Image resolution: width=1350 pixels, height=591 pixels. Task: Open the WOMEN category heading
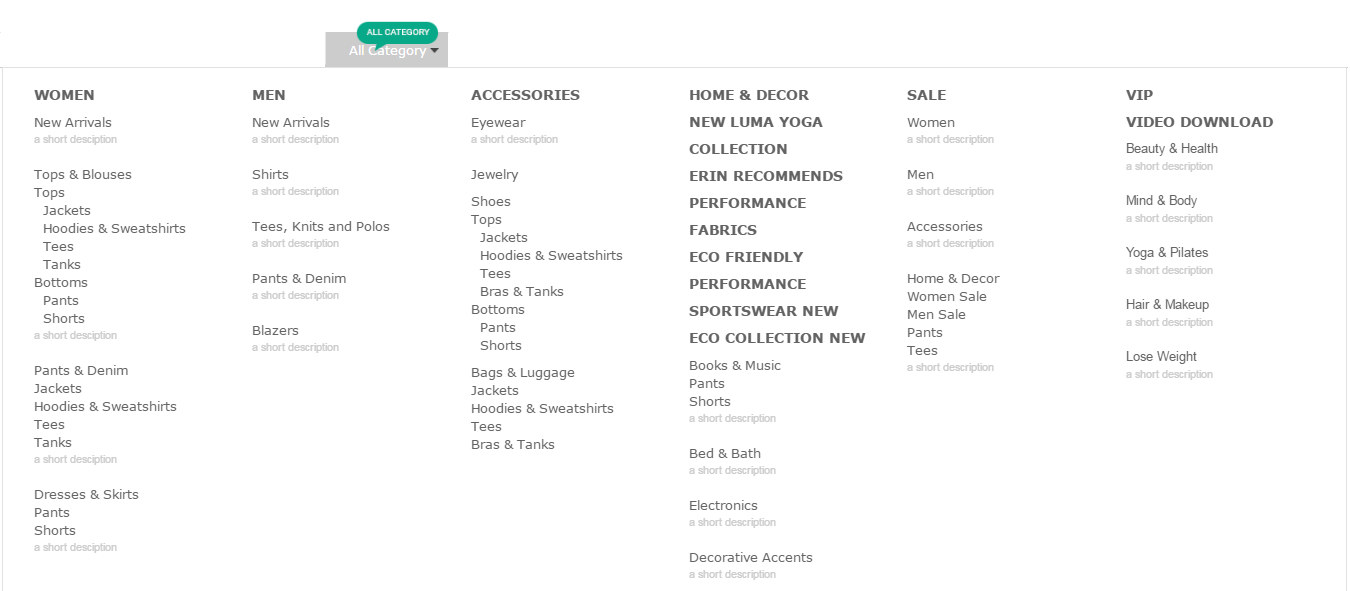click(x=64, y=95)
